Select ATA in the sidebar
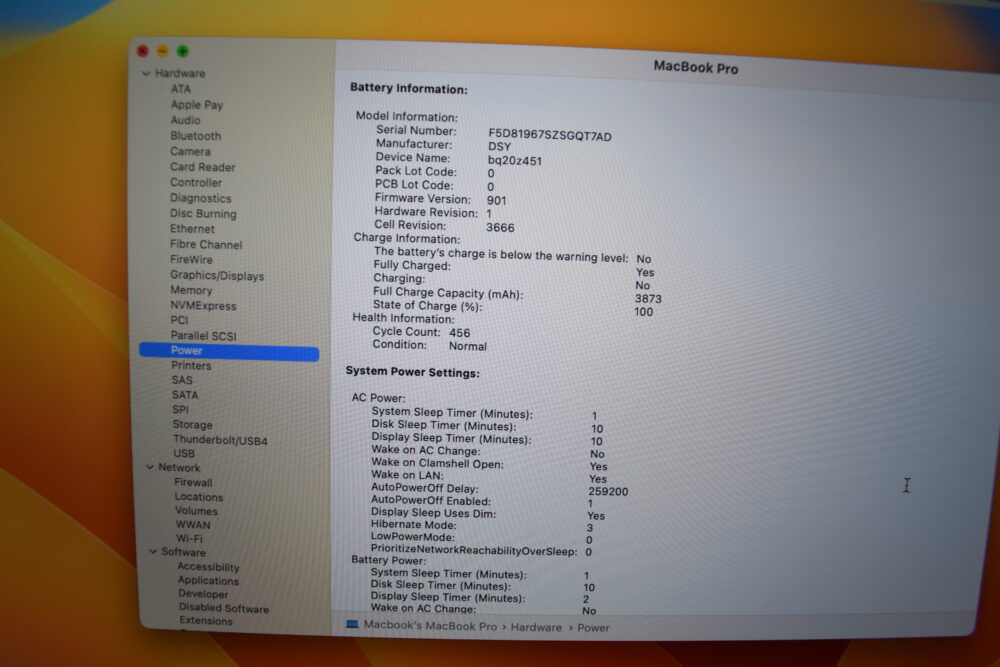The image size is (1000, 667). [180, 89]
